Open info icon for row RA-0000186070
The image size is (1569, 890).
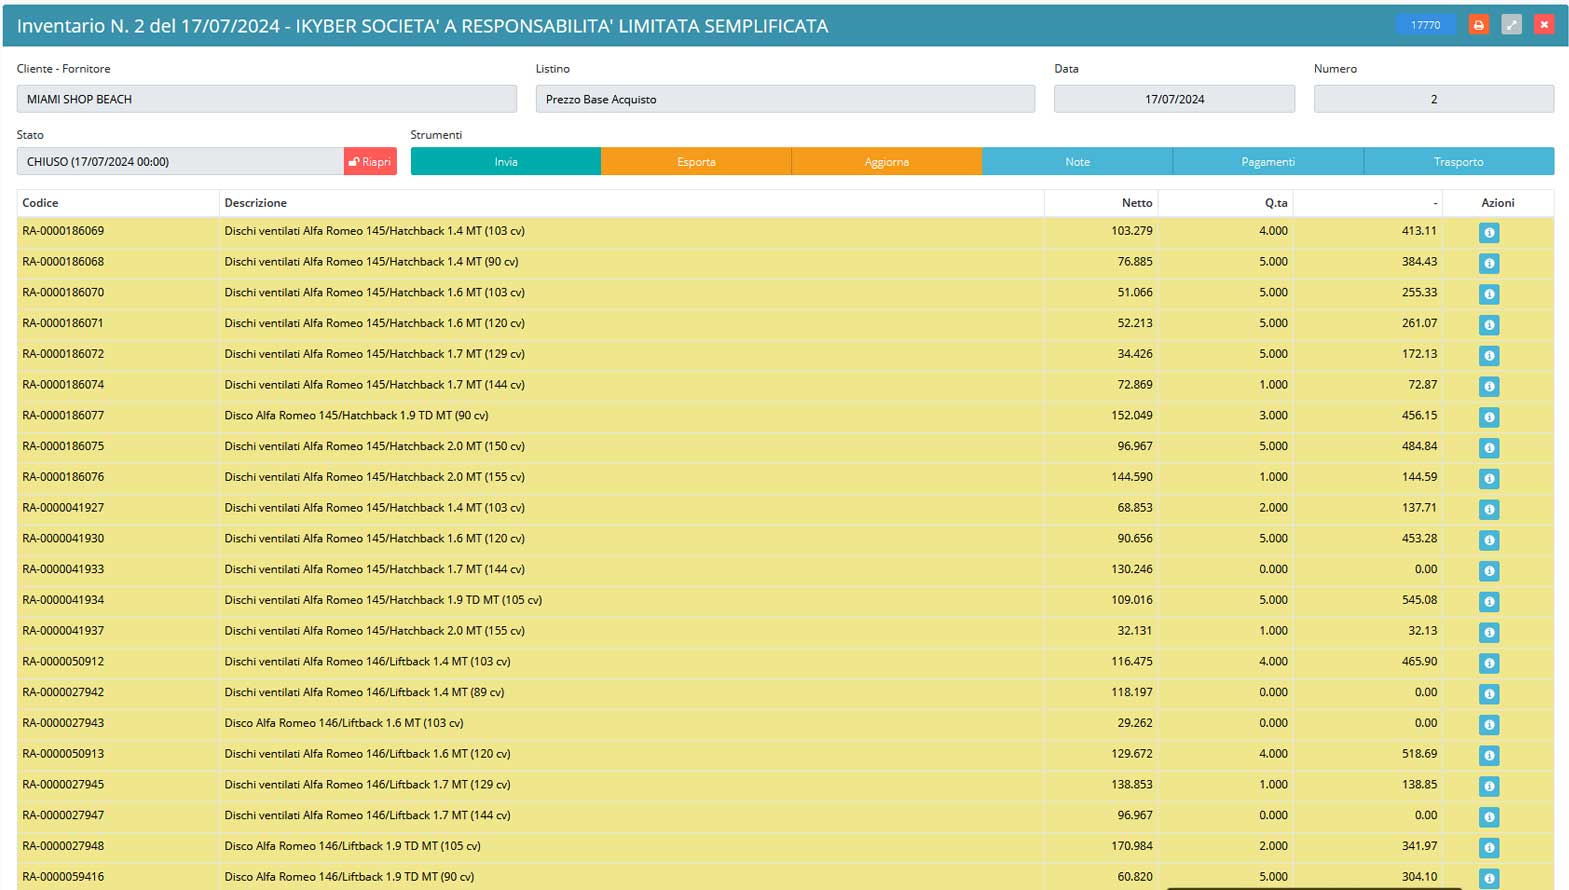point(1489,294)
